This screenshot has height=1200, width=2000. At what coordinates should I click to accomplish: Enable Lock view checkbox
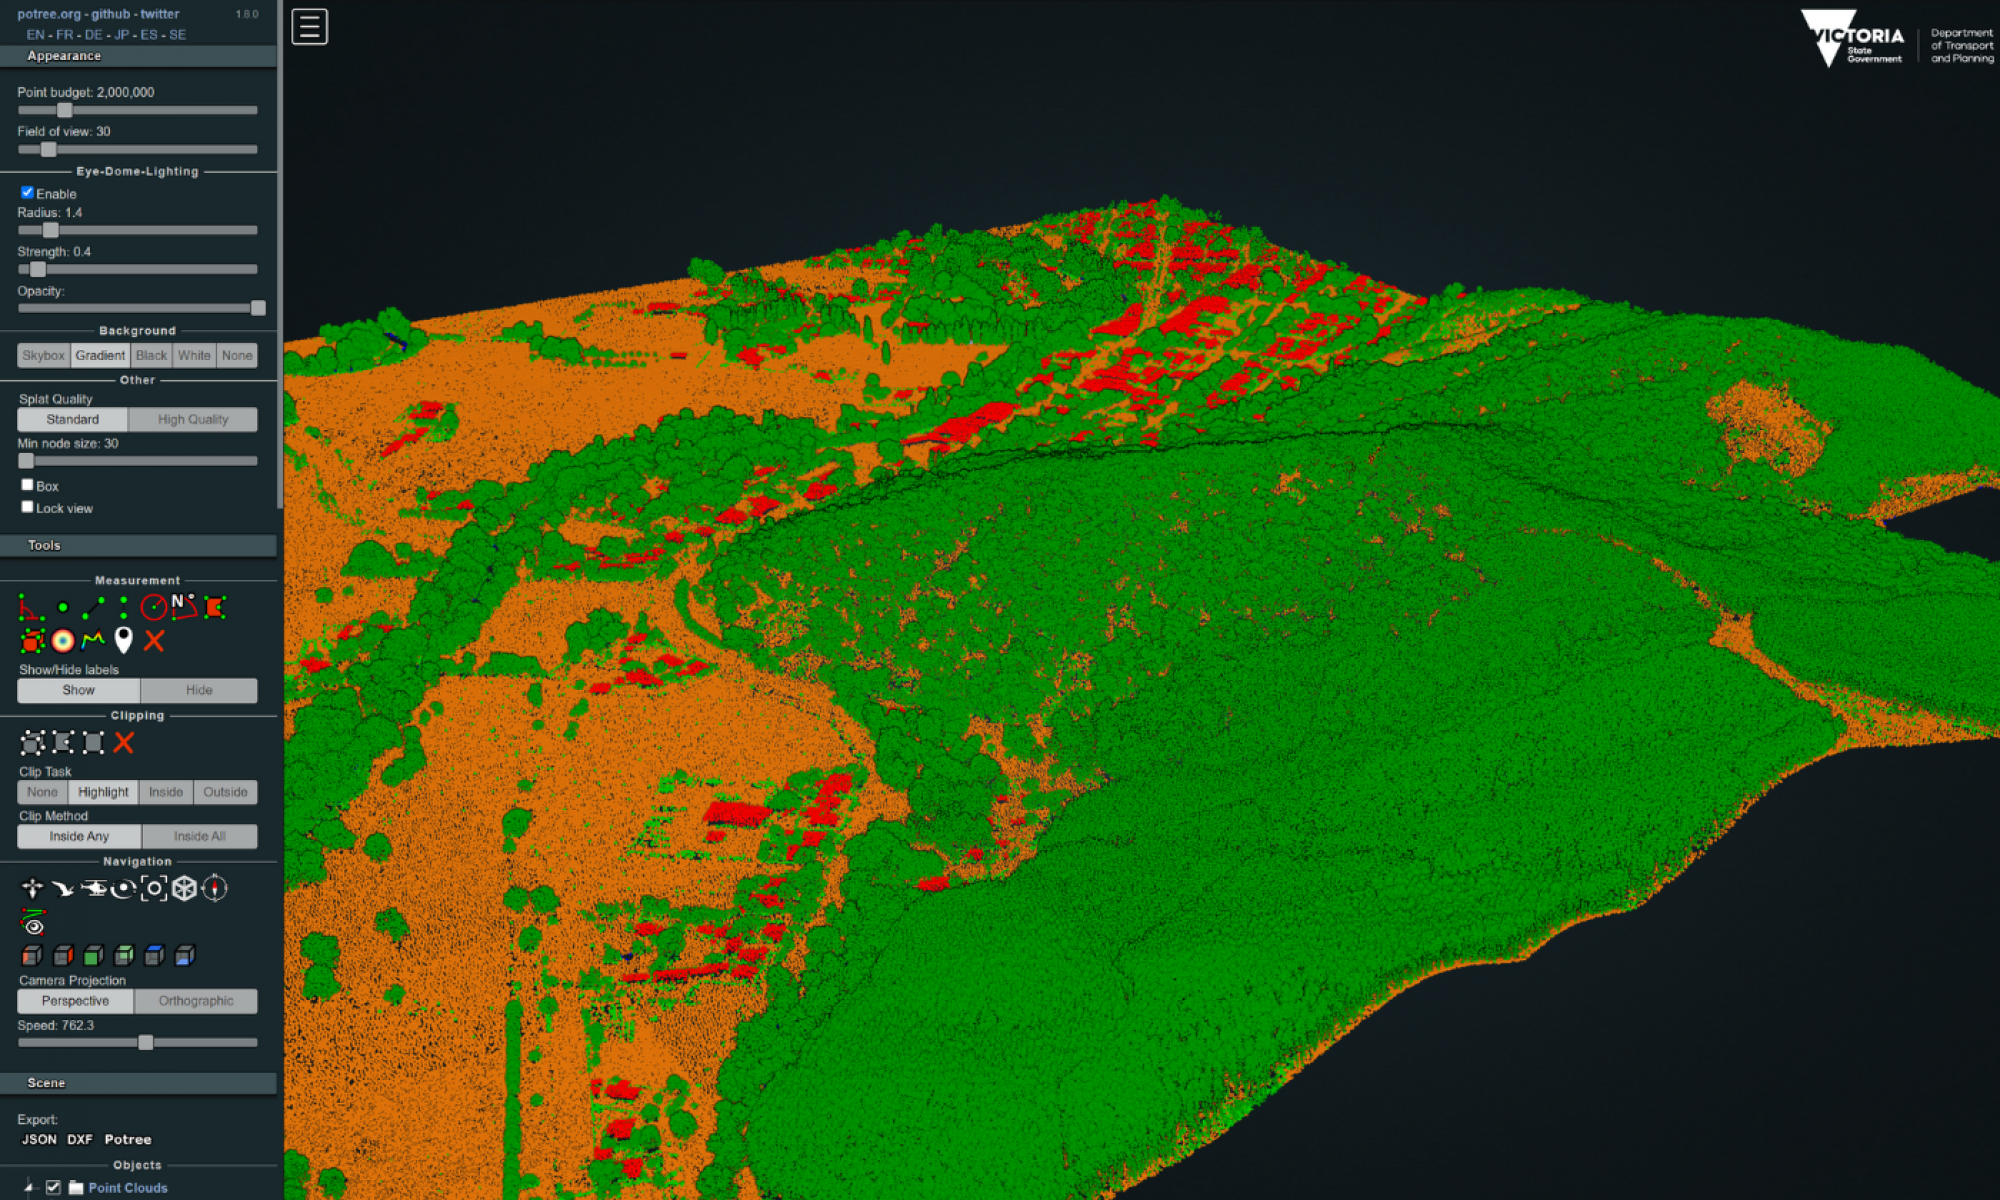(27, 507)
